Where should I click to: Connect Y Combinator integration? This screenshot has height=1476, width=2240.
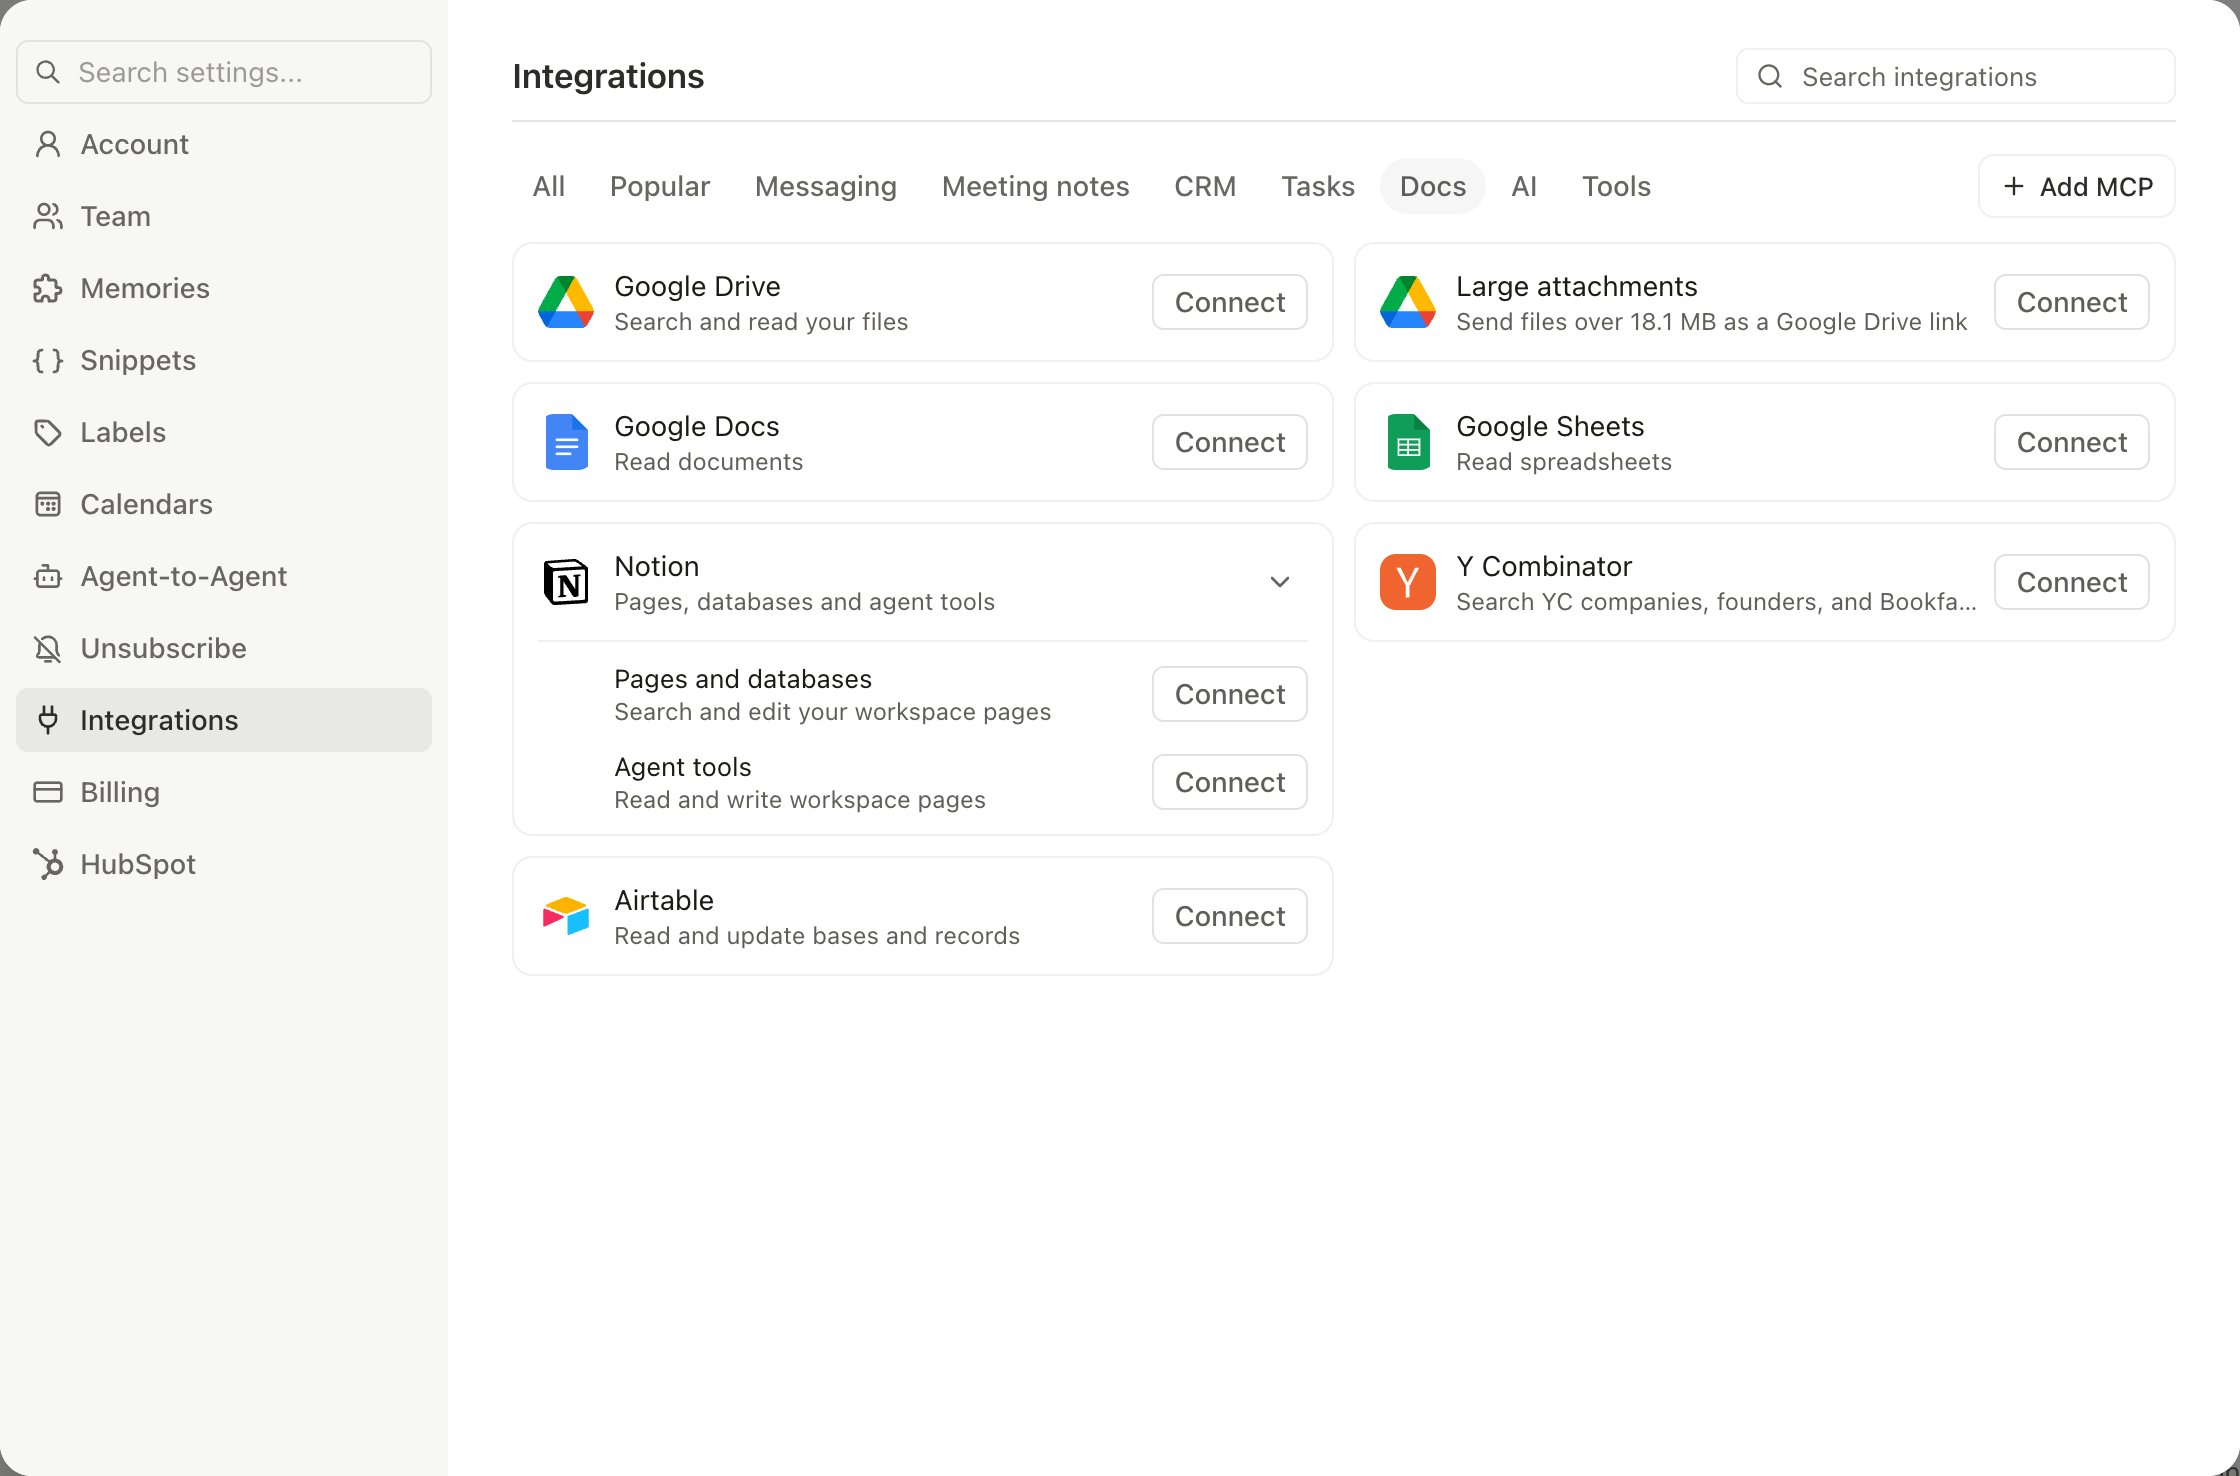pyautogui.click(x=2072, y=582)
